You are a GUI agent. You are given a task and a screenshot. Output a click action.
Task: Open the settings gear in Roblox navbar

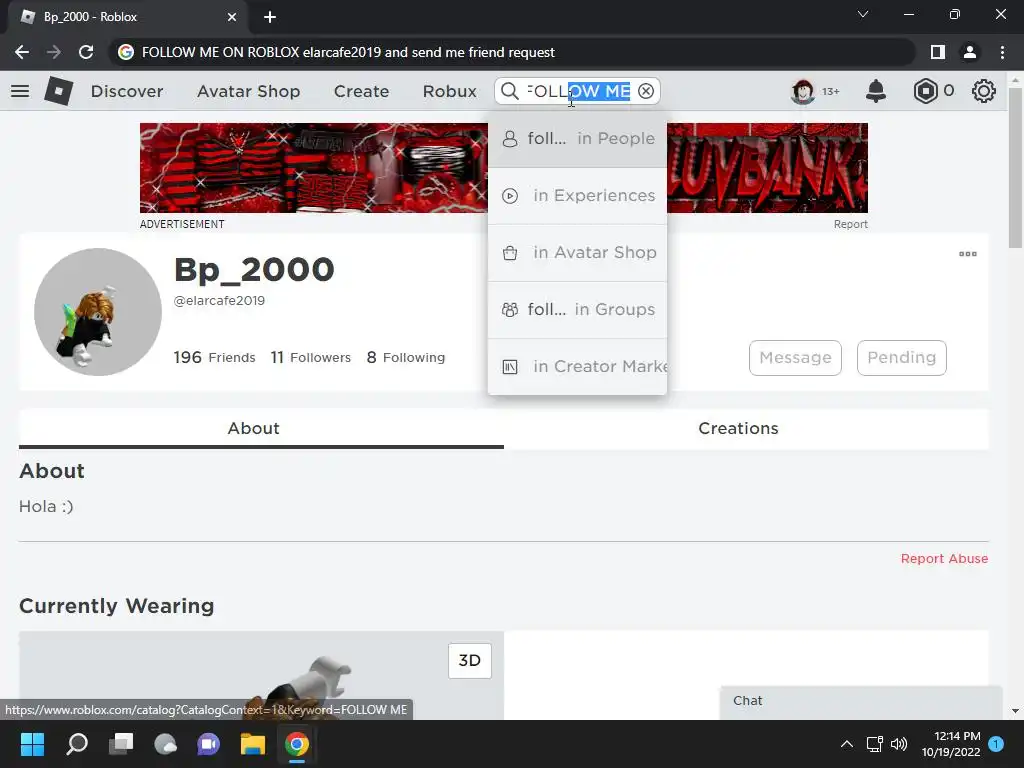click(x=984, y=91)
